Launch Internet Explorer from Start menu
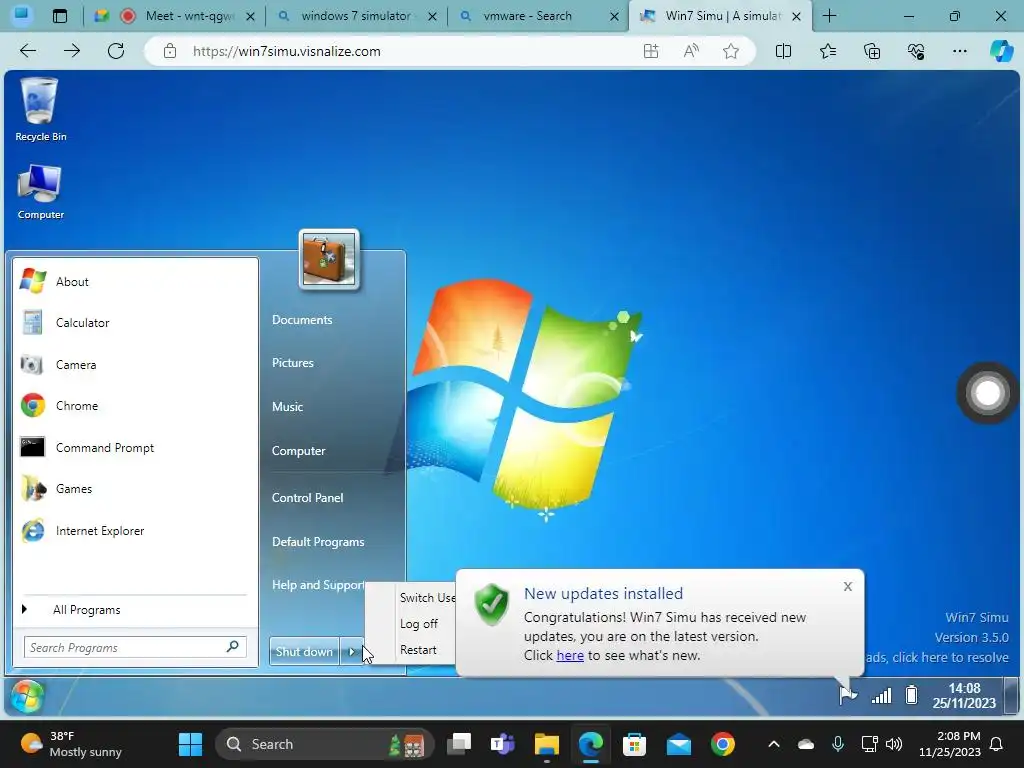1024x768 pixels. click(135, 530)
